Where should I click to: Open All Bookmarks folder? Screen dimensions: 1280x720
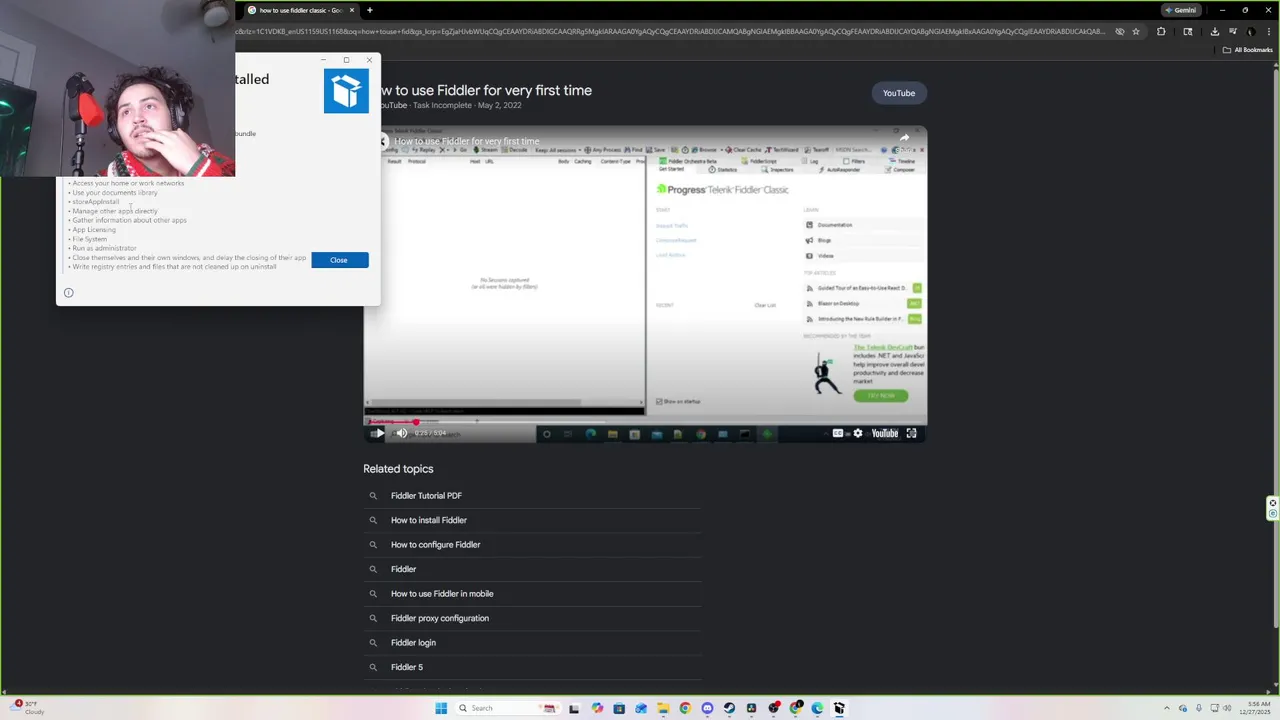(1248, 50)
